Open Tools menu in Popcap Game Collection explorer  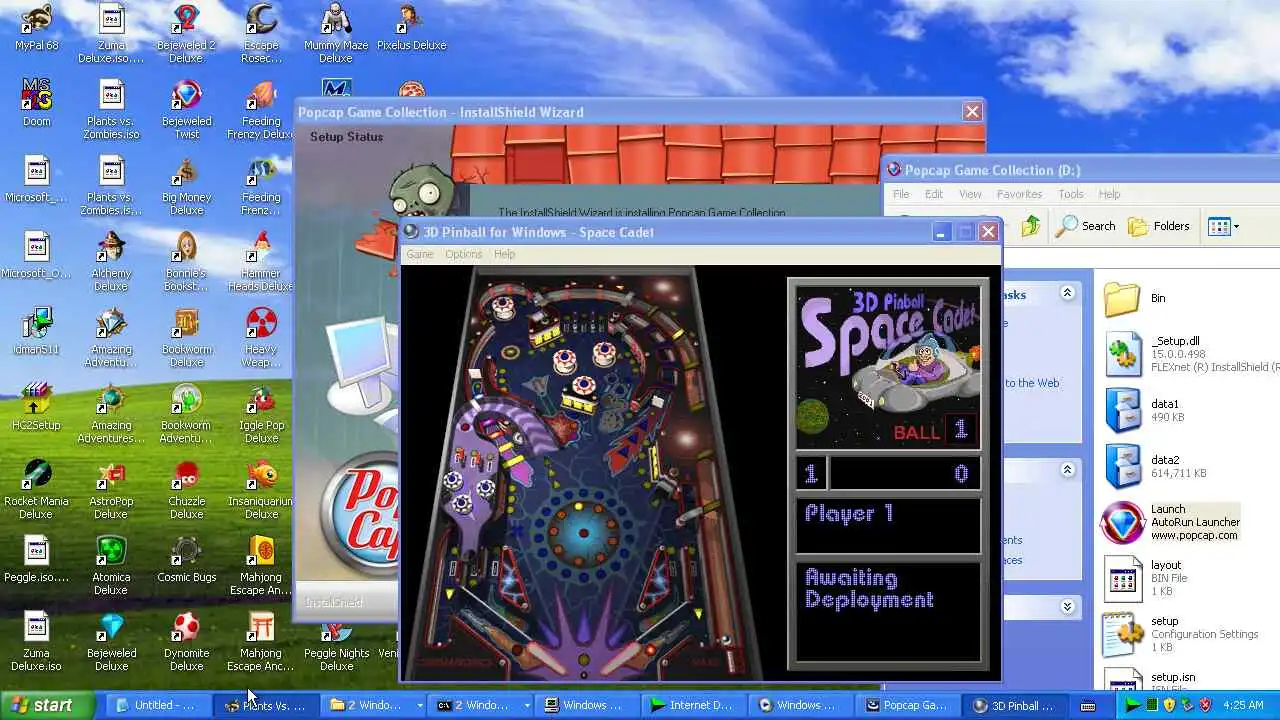1071,194
